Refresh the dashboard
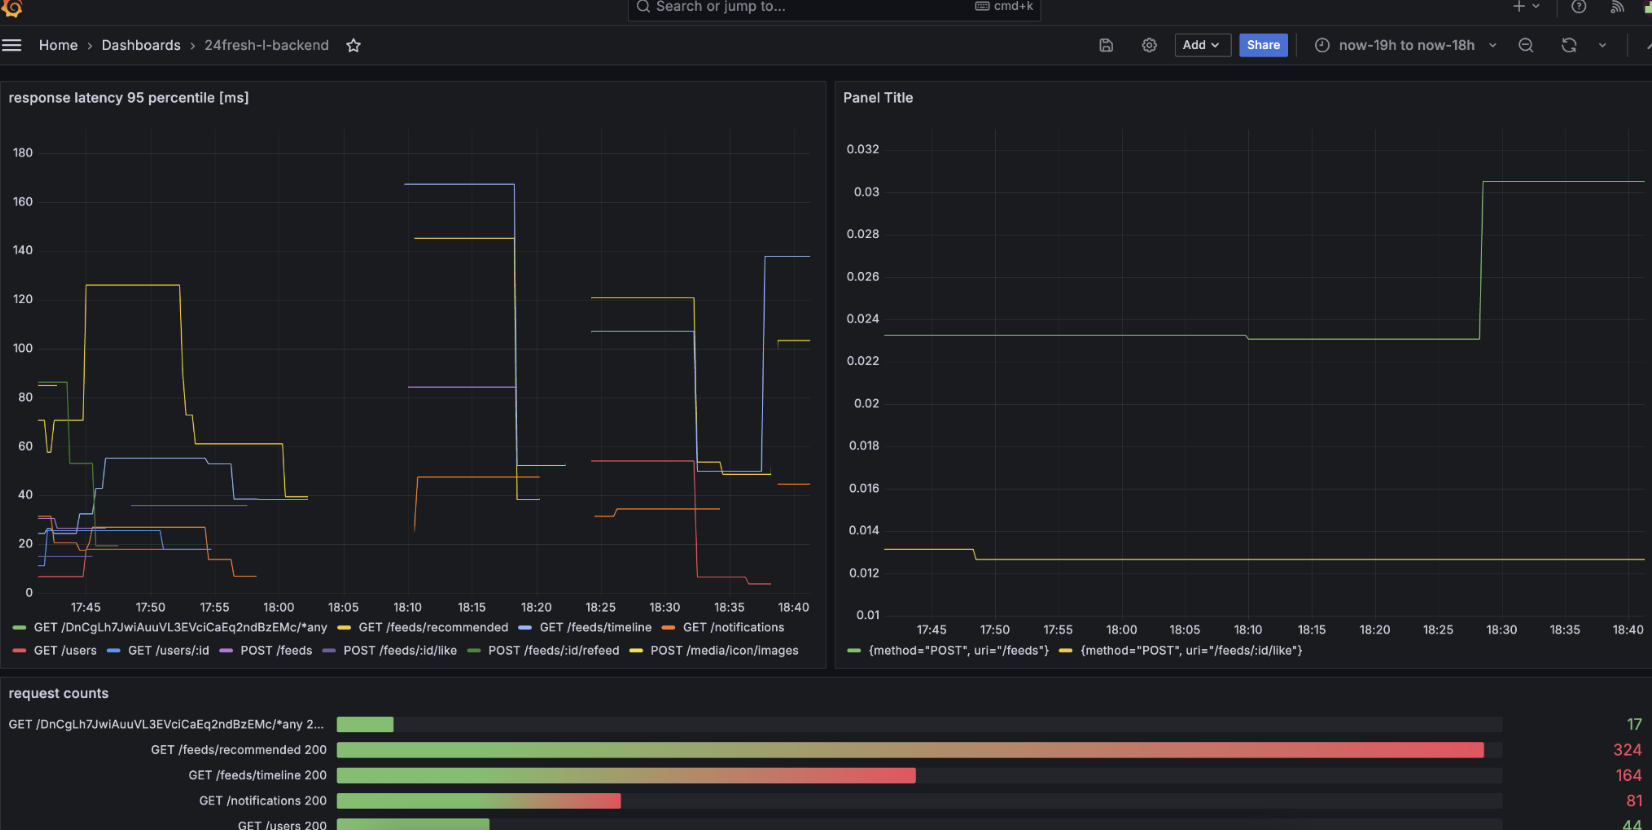This screenshot has height=830, width=1652. click(x=1569, y=45)
